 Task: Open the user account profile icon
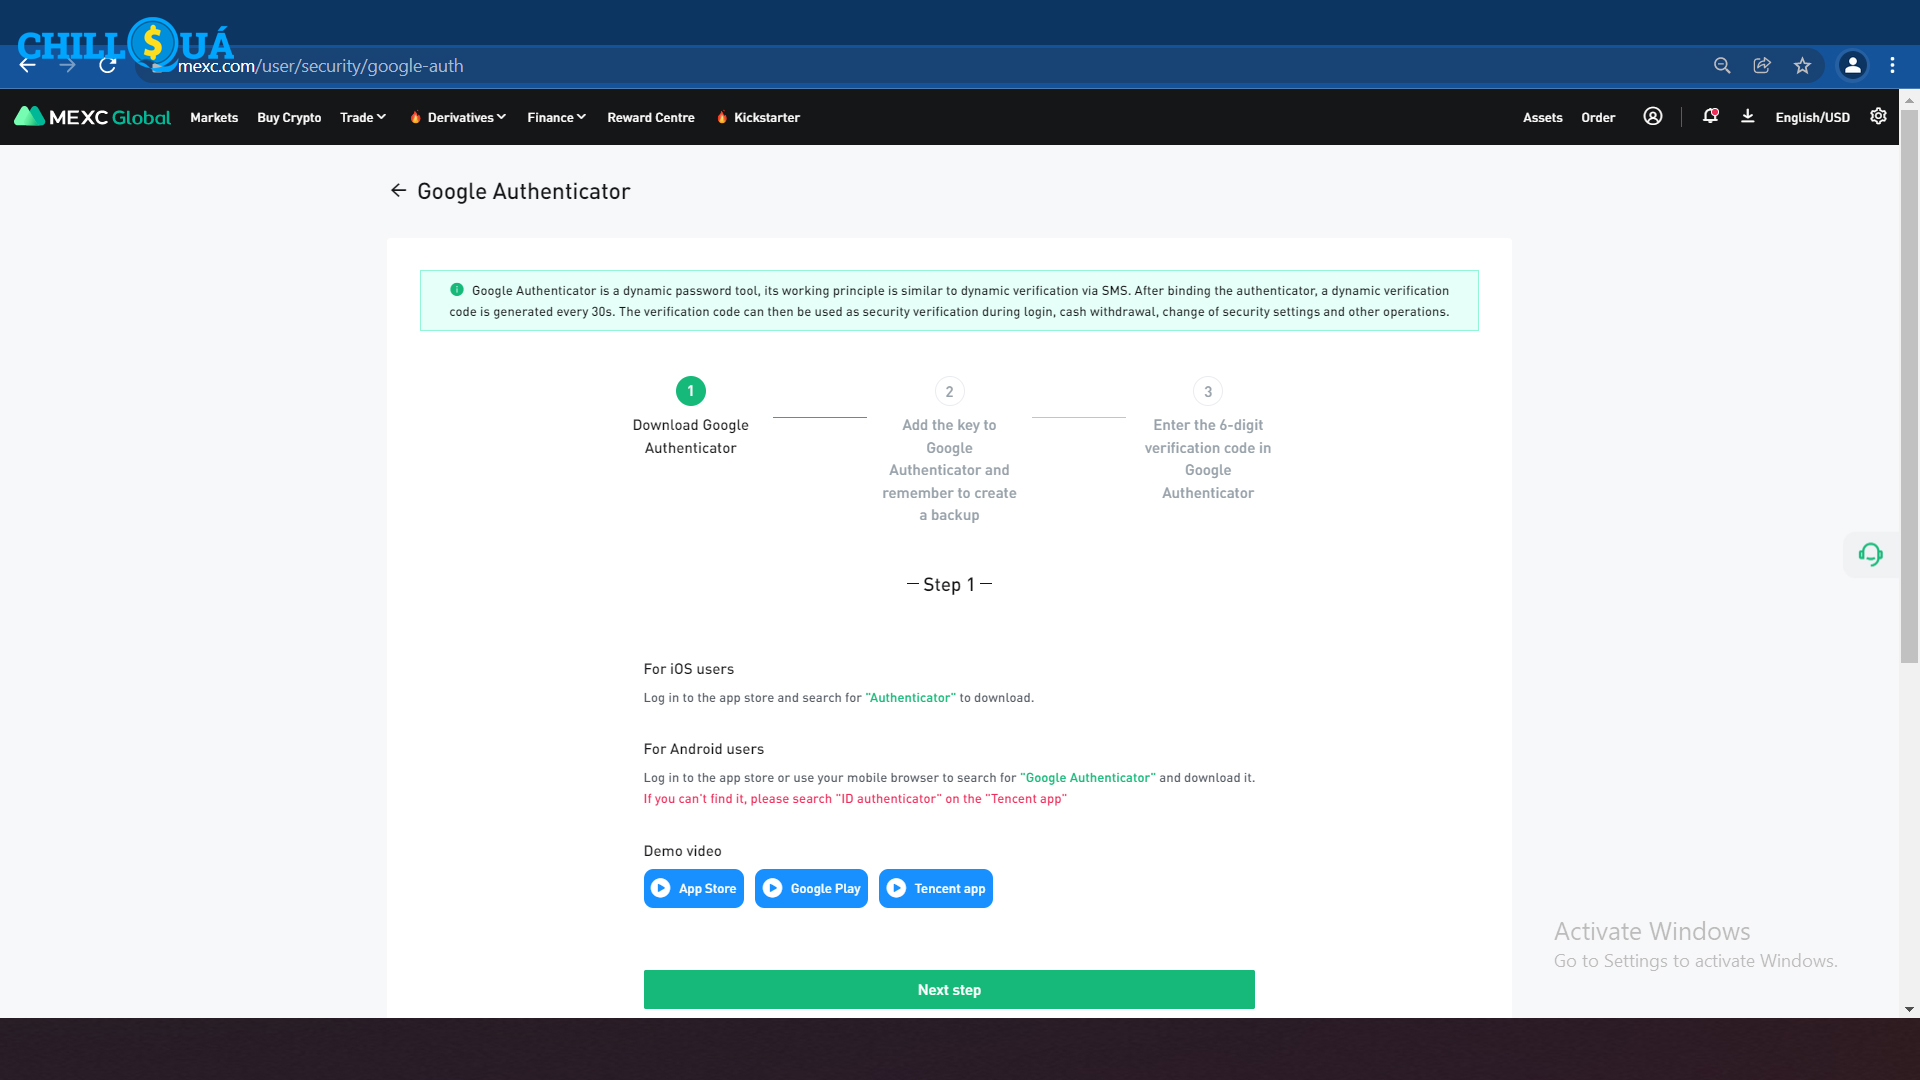tap(1652, 116)
